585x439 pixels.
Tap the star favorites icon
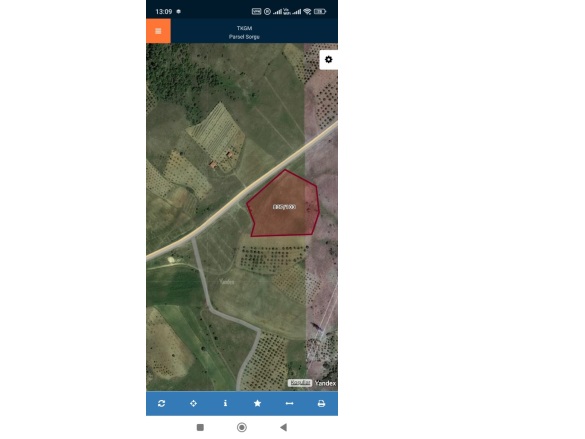[x=257, y=403]
